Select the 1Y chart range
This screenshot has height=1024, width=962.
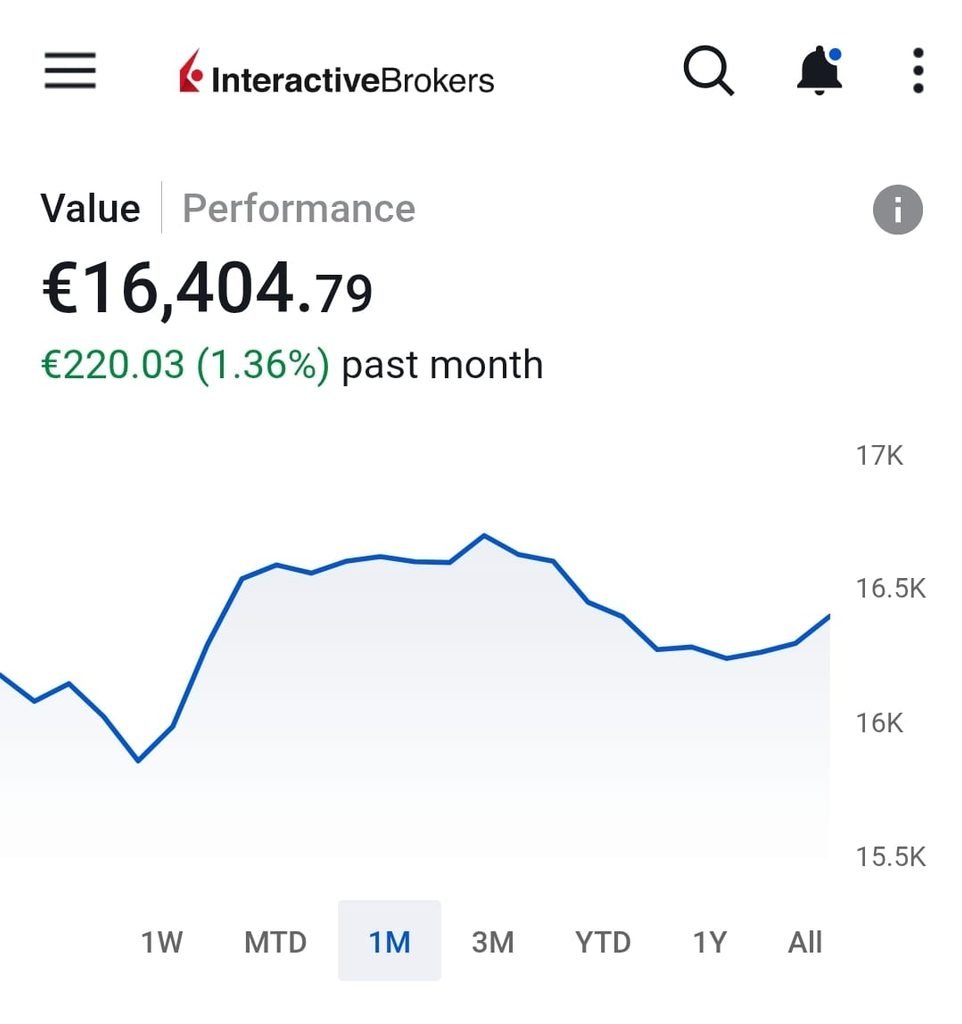click(x=709, y=942)
